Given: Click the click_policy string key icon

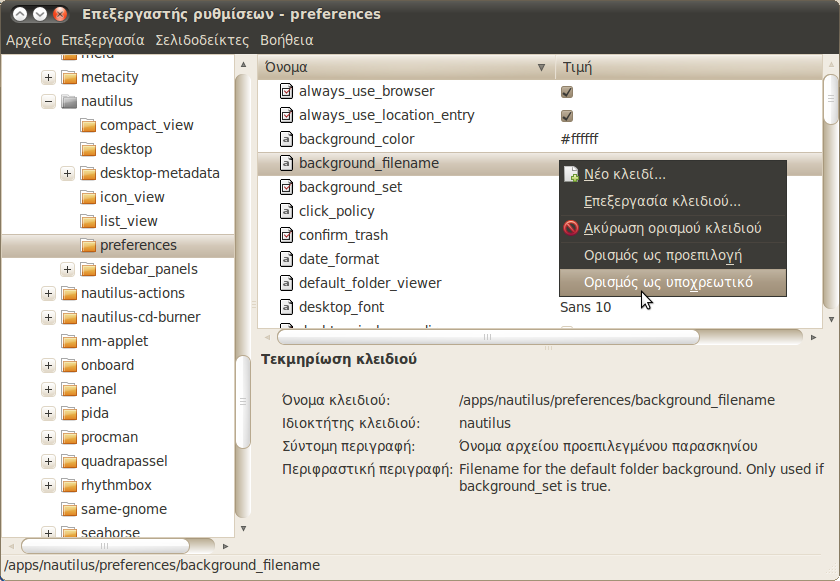Looking at the screenshot, I should coord(287,211).
